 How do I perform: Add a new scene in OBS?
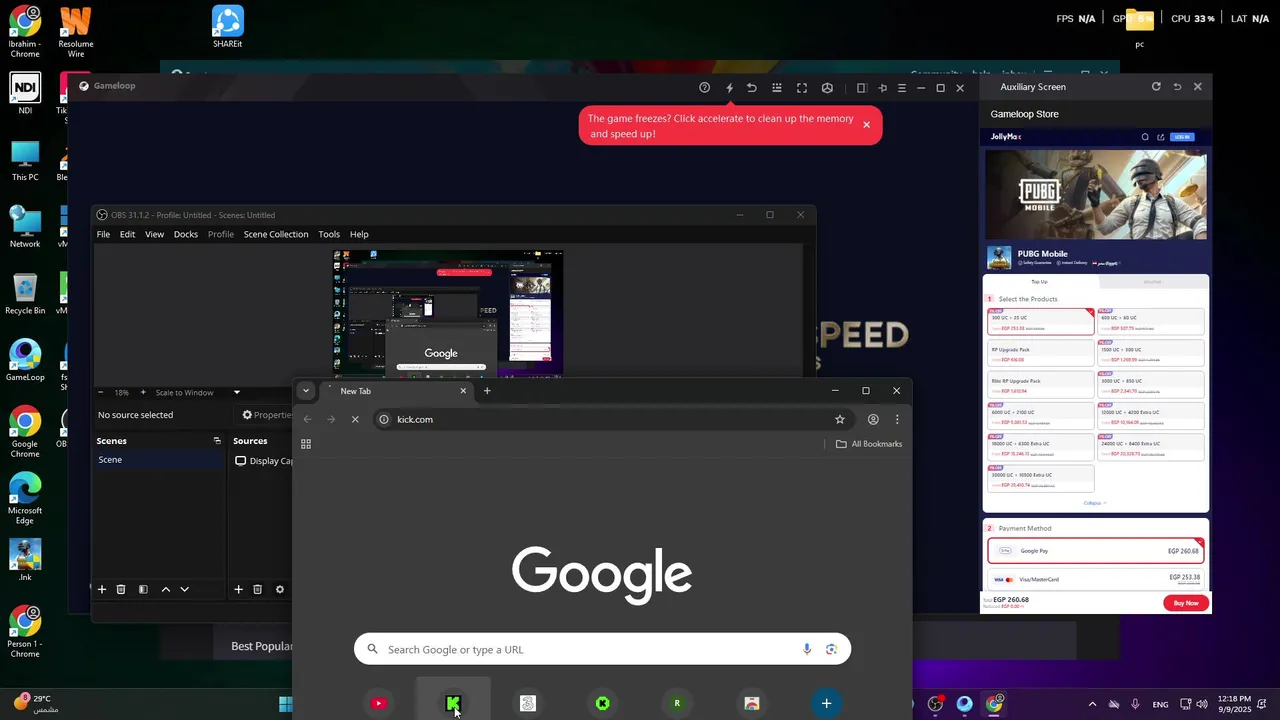pyautogui.click(x=101, y=590)
